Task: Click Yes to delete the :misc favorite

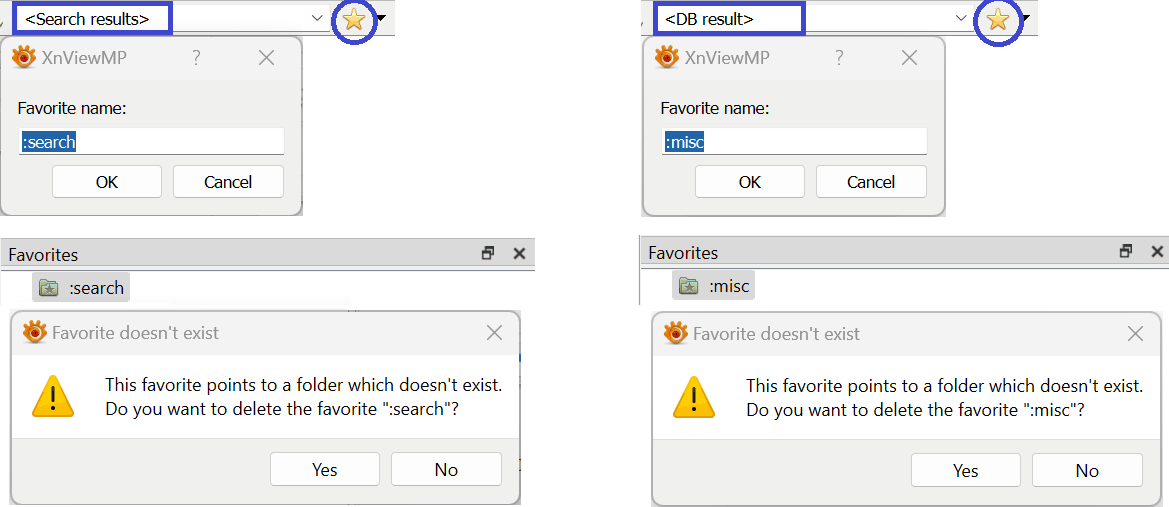Action: coord(966,470)
